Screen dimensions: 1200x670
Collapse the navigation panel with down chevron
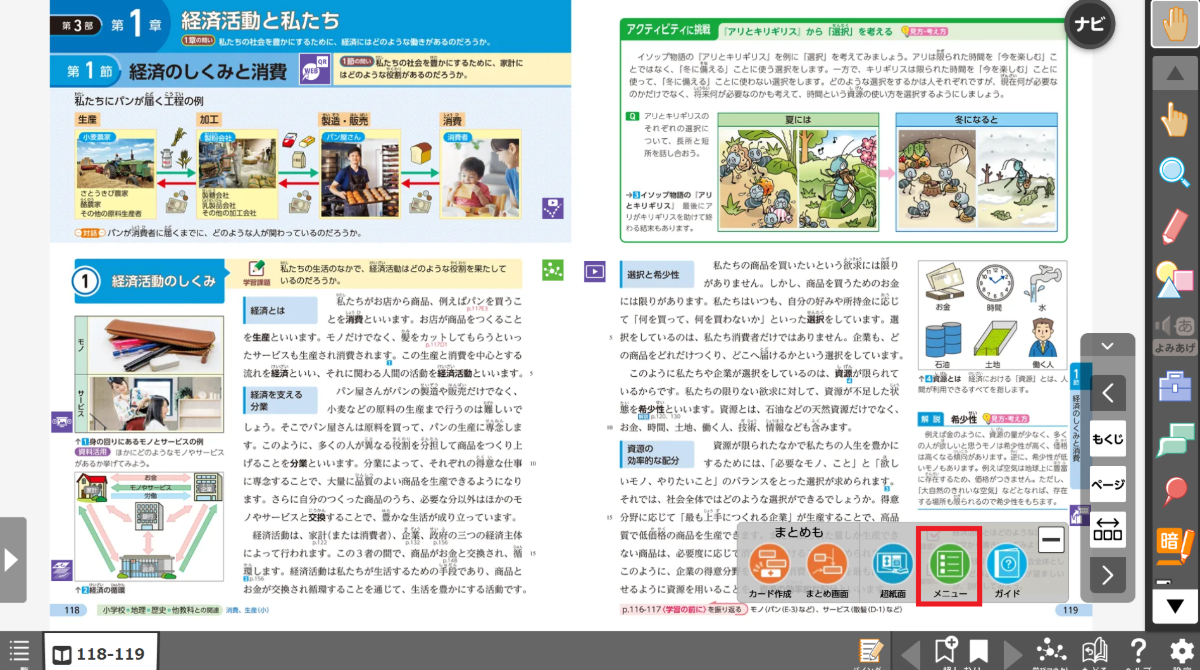(1107, 346)
